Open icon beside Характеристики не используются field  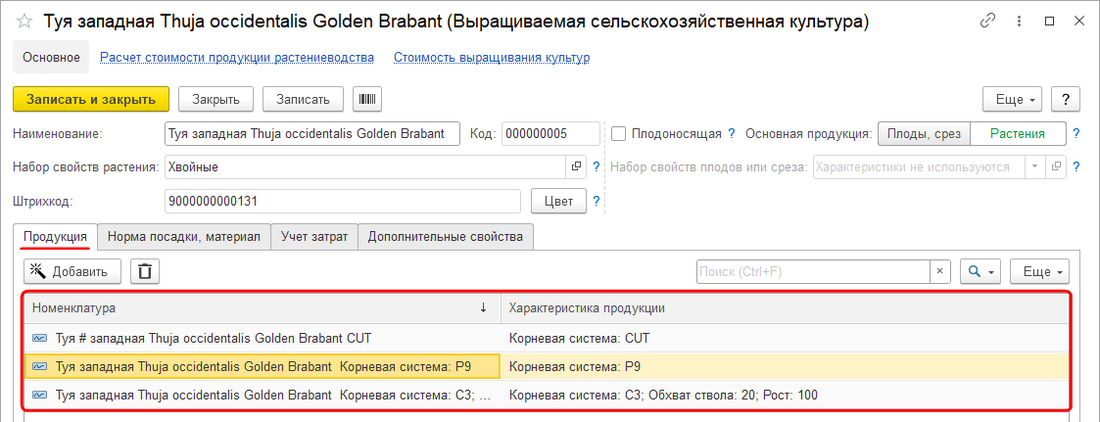[1056, 167]
